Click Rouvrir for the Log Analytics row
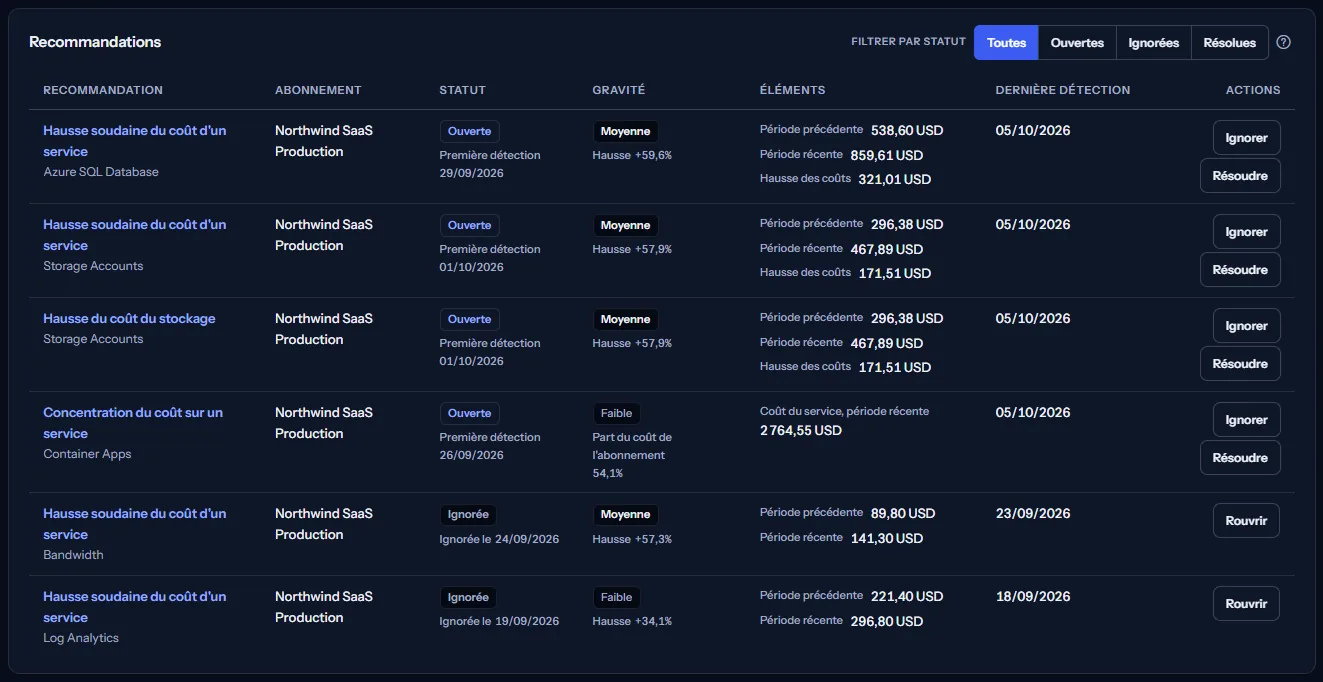This screenshot has width=1323, height=682. [1246, 604]
